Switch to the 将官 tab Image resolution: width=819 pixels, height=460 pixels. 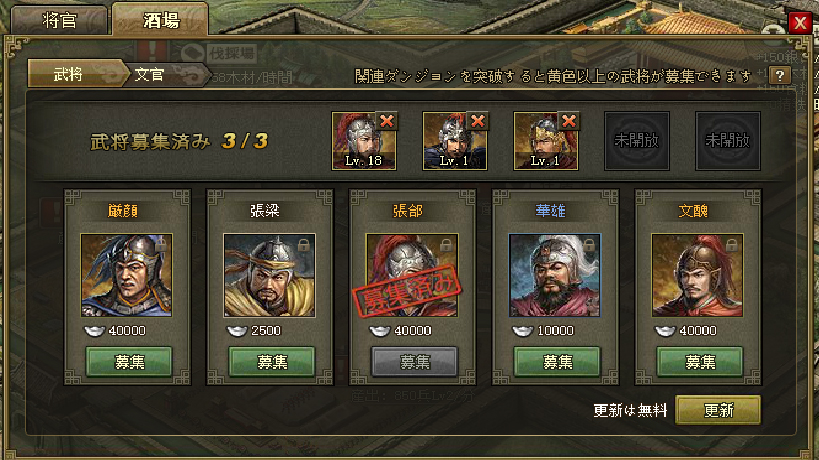pos(60,20)
